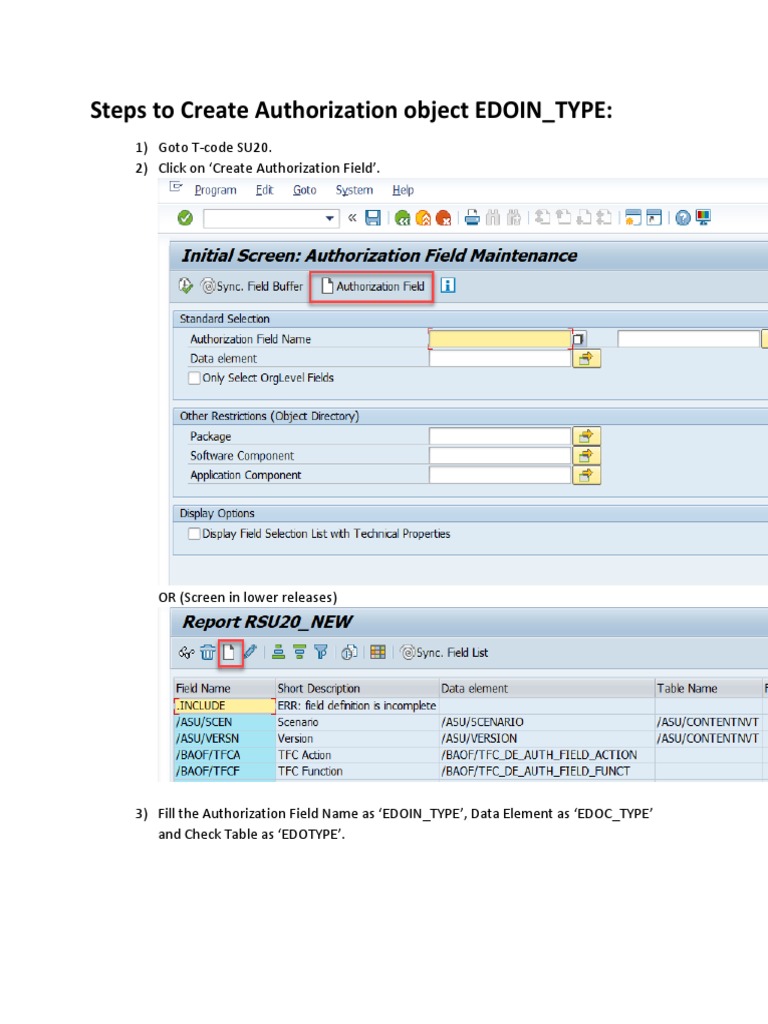The width and height of the screenshot is (768, 1024).
Task: Click the Execute clock icon
Action: (x=185, y=286)
